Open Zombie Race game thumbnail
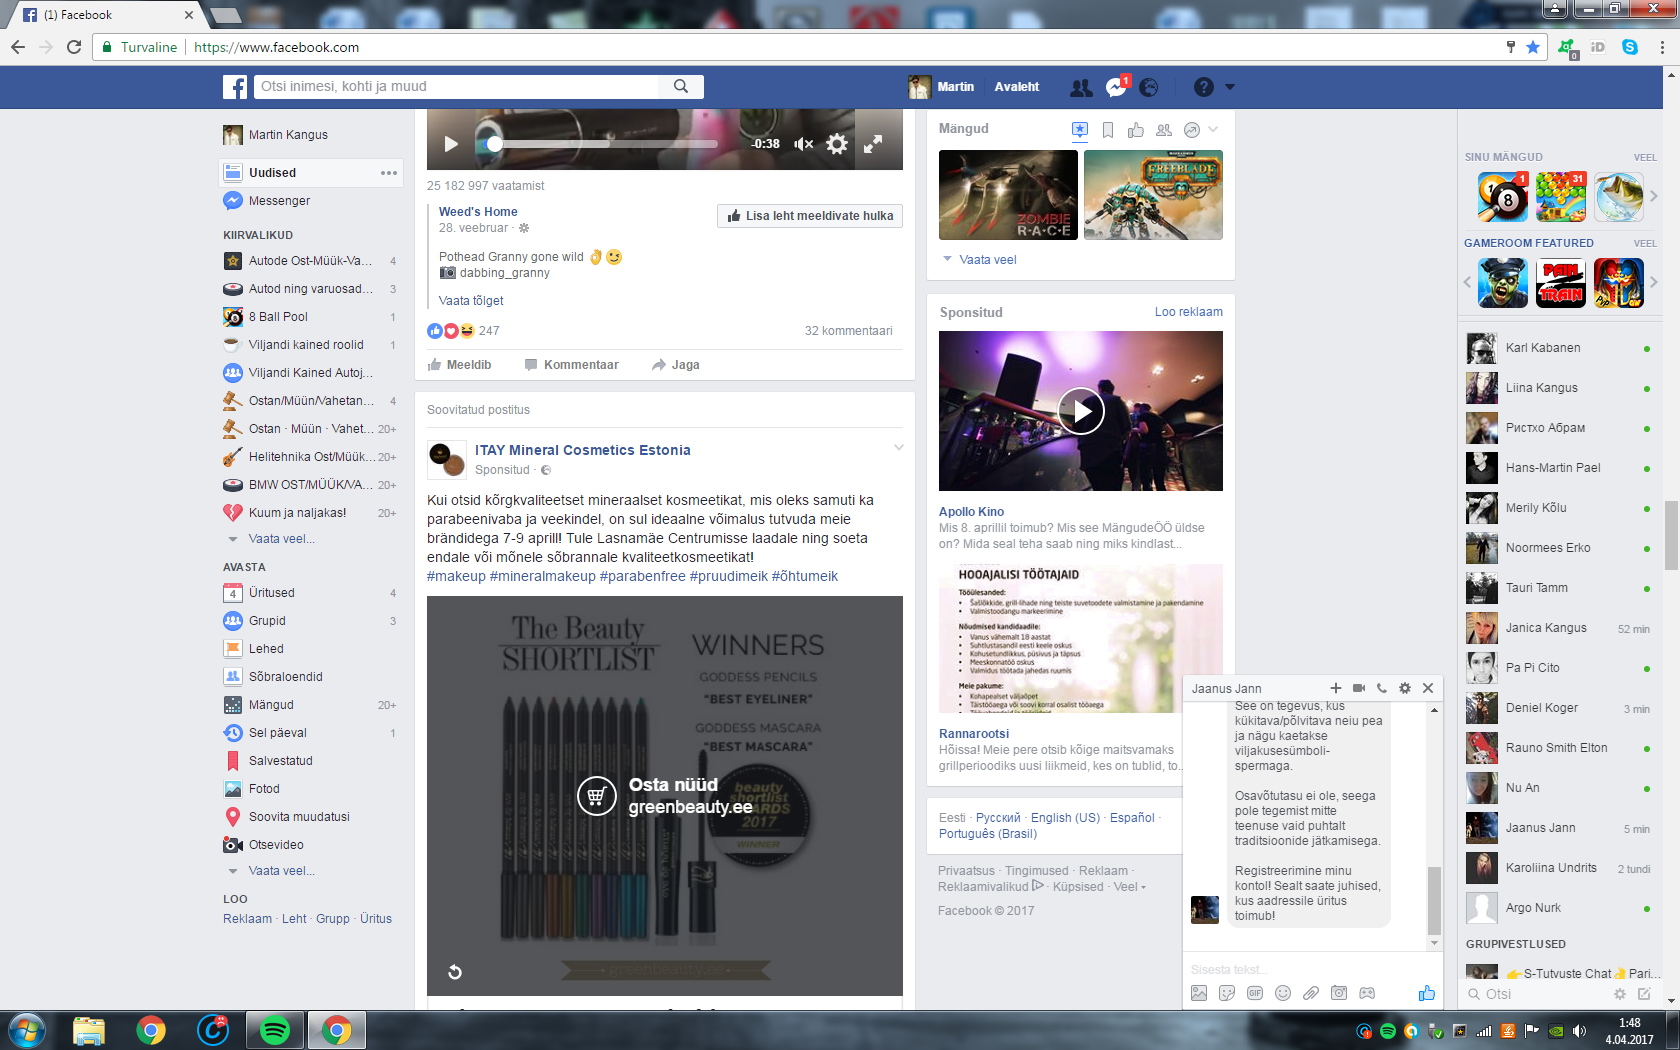Viewport: 1680px width, 1050px height. (1008, 195)
